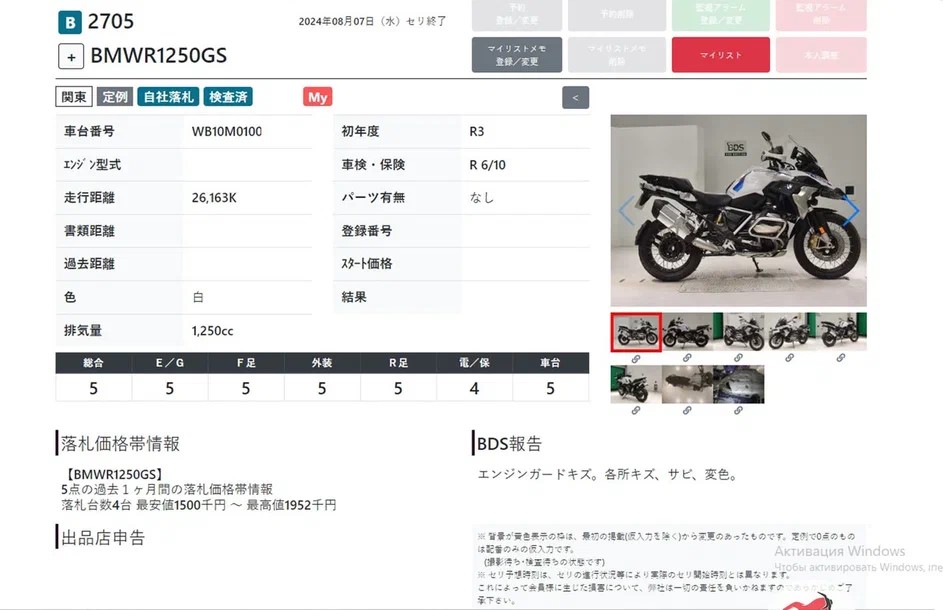The image size is (943, 610).
Task: Click the first-year value R3
Action: tap(477, 131)
